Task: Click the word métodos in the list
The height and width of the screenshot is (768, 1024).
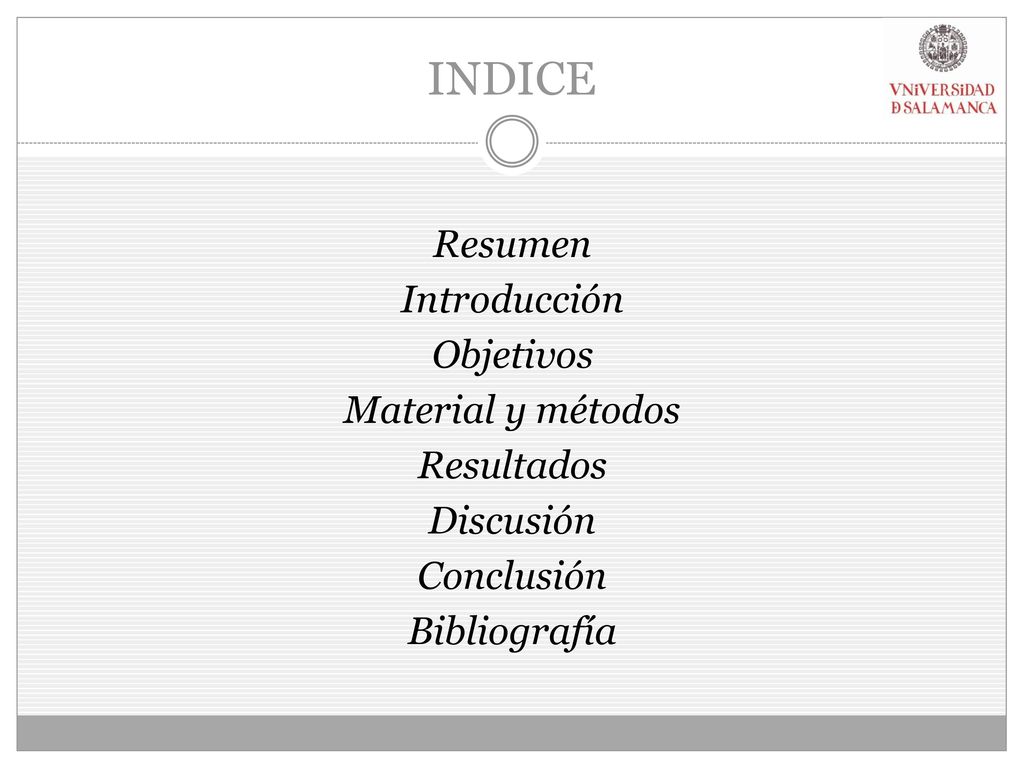Action: [x=608, y=411]
